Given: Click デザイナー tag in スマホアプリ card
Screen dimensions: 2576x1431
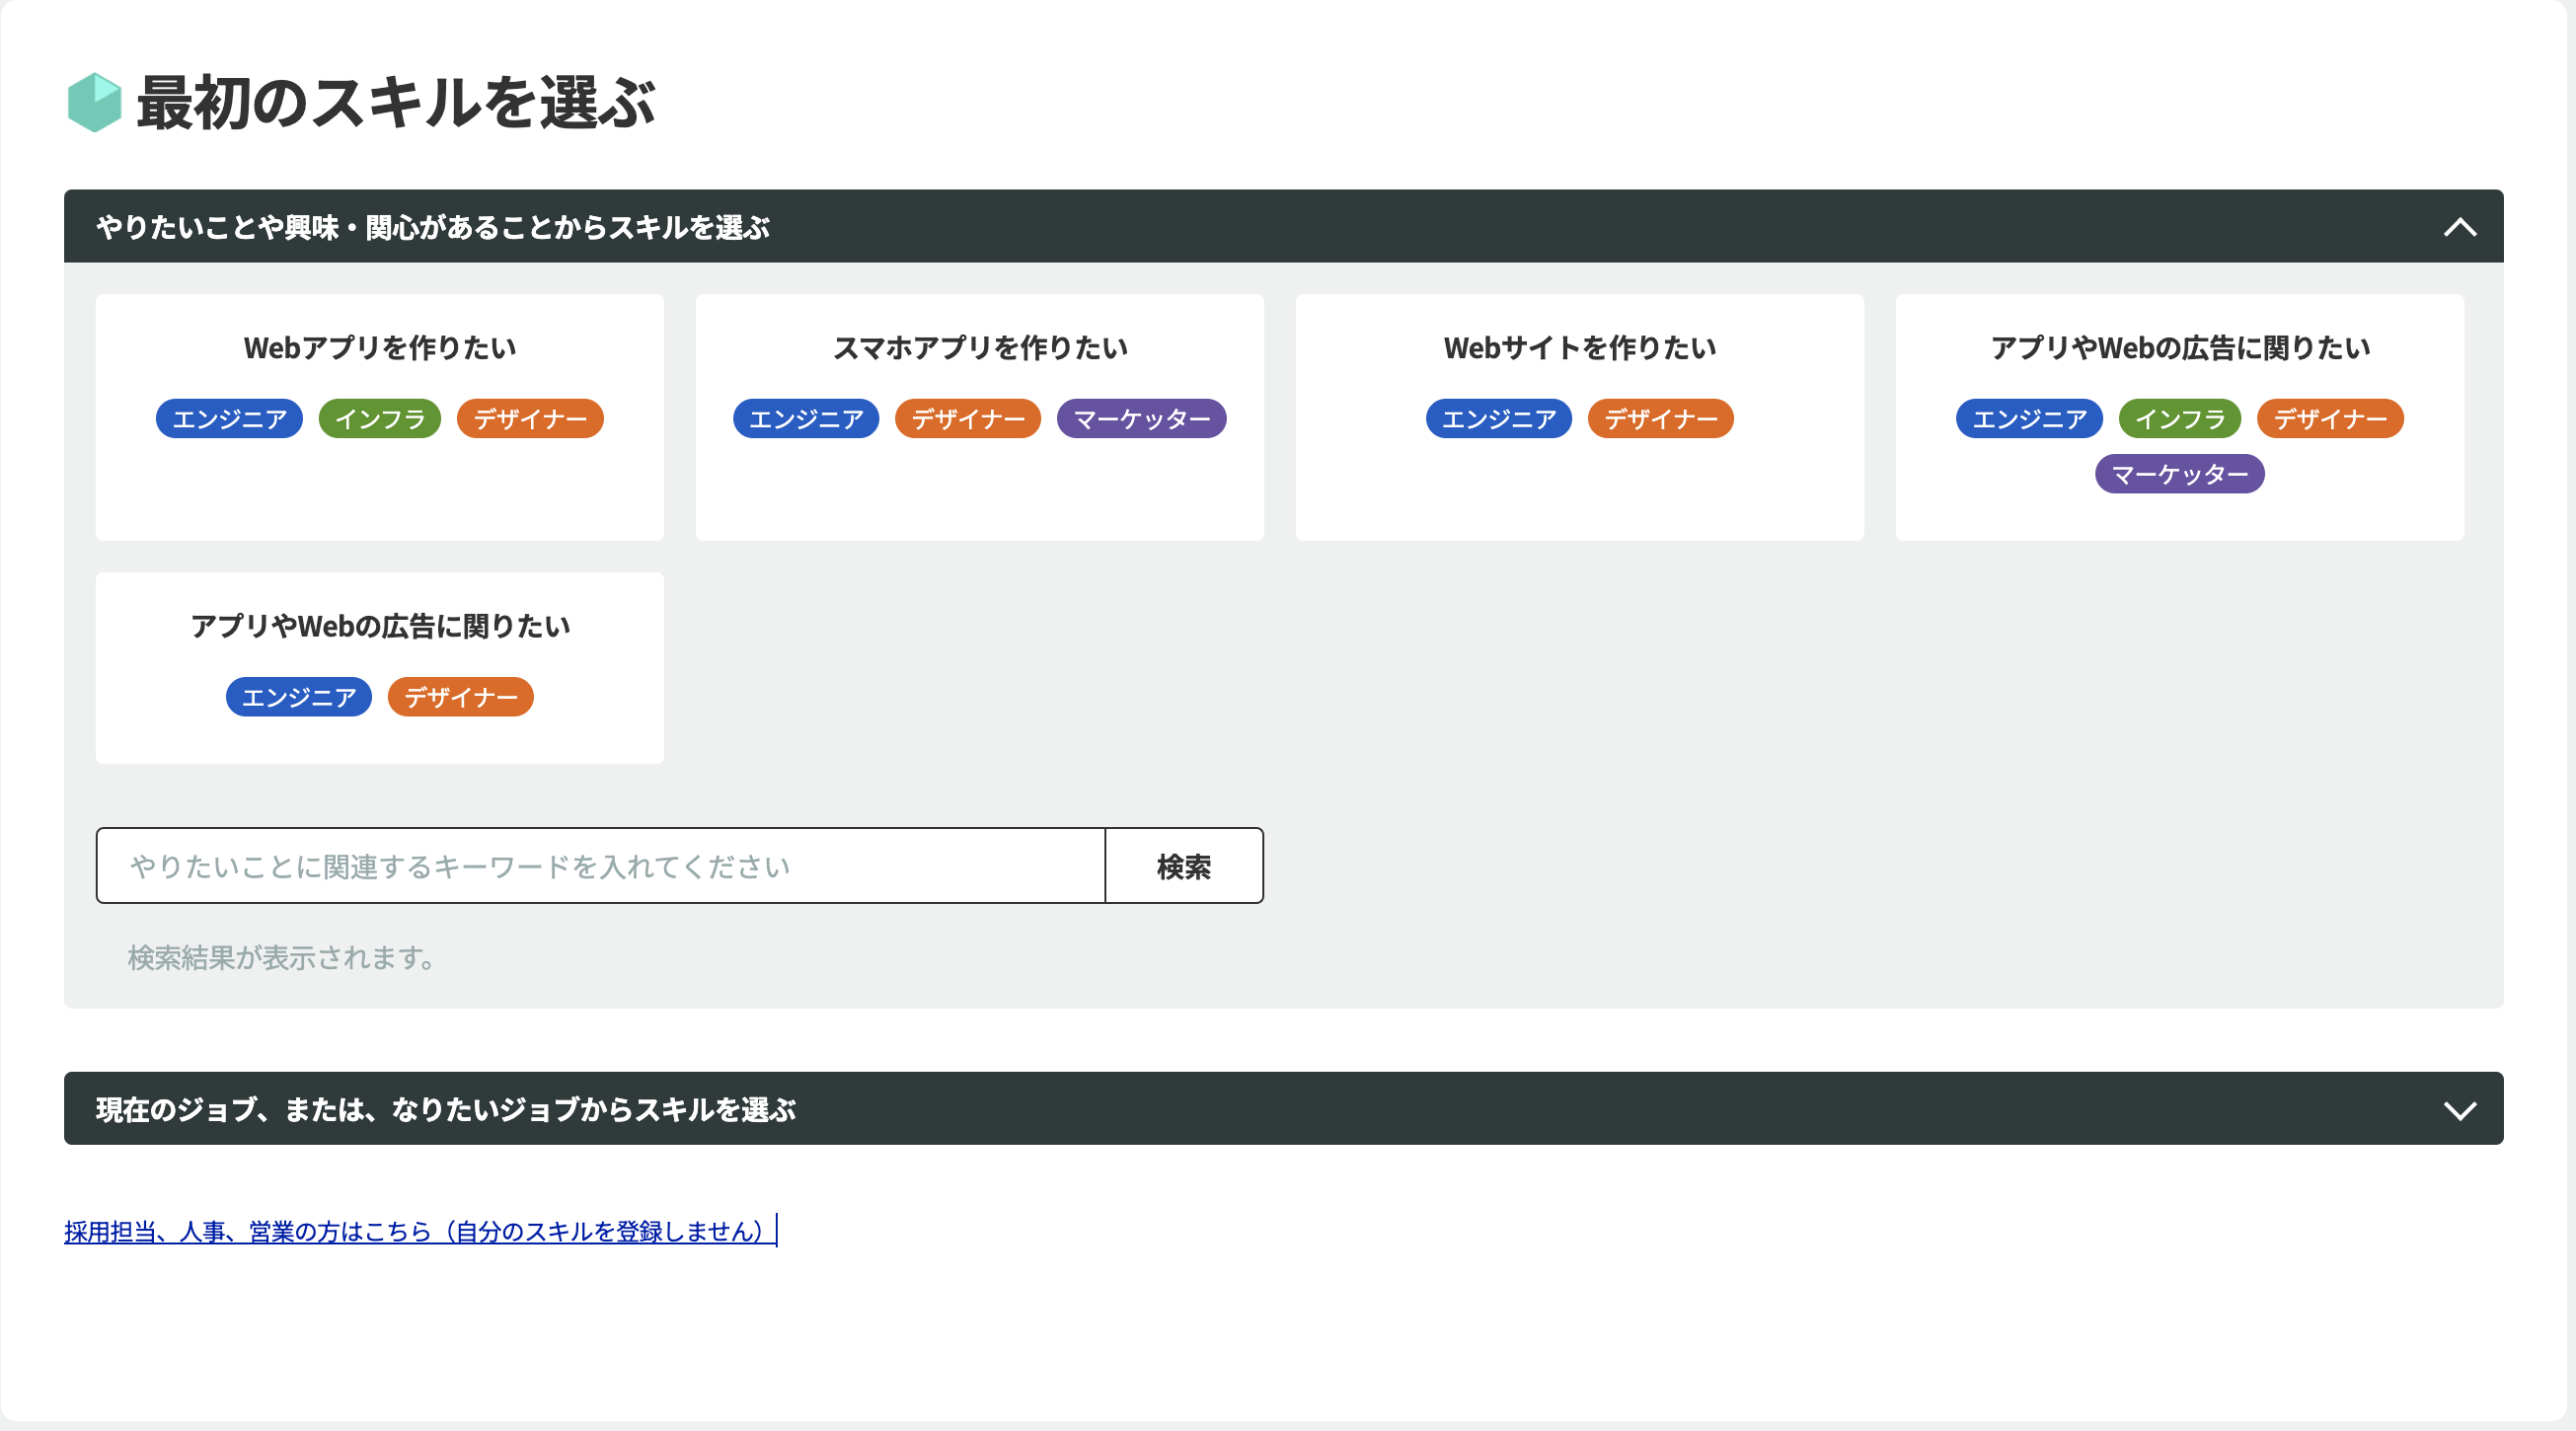Looking at the screenshot, I should [x=967, y=419].
